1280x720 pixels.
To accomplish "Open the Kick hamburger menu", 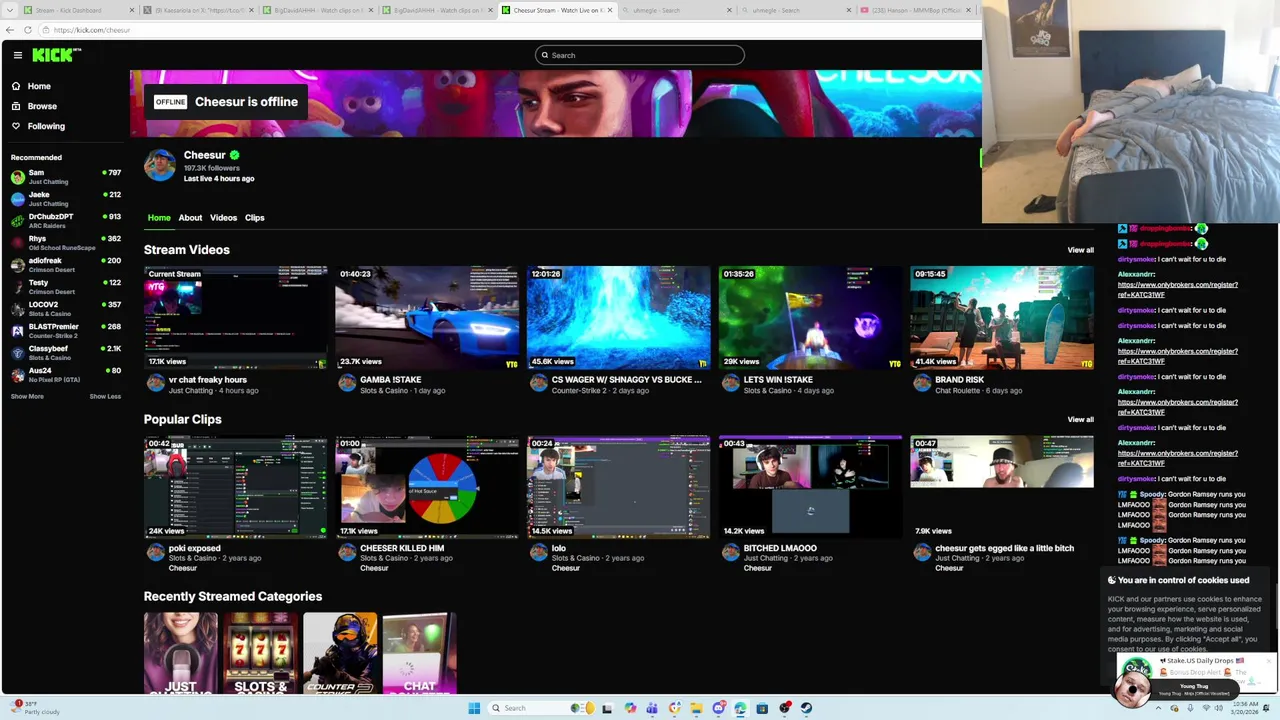I will 17,55.
